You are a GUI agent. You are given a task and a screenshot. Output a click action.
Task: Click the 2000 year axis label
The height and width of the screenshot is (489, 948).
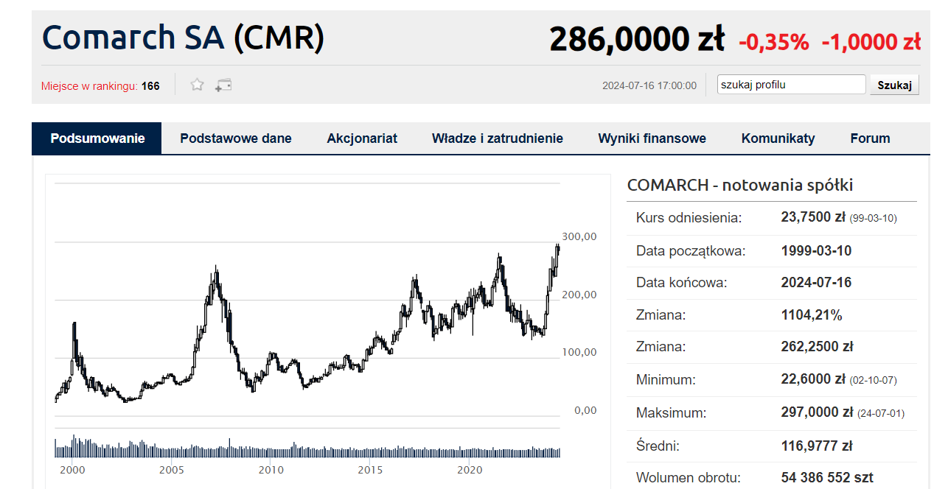point(73,470)
